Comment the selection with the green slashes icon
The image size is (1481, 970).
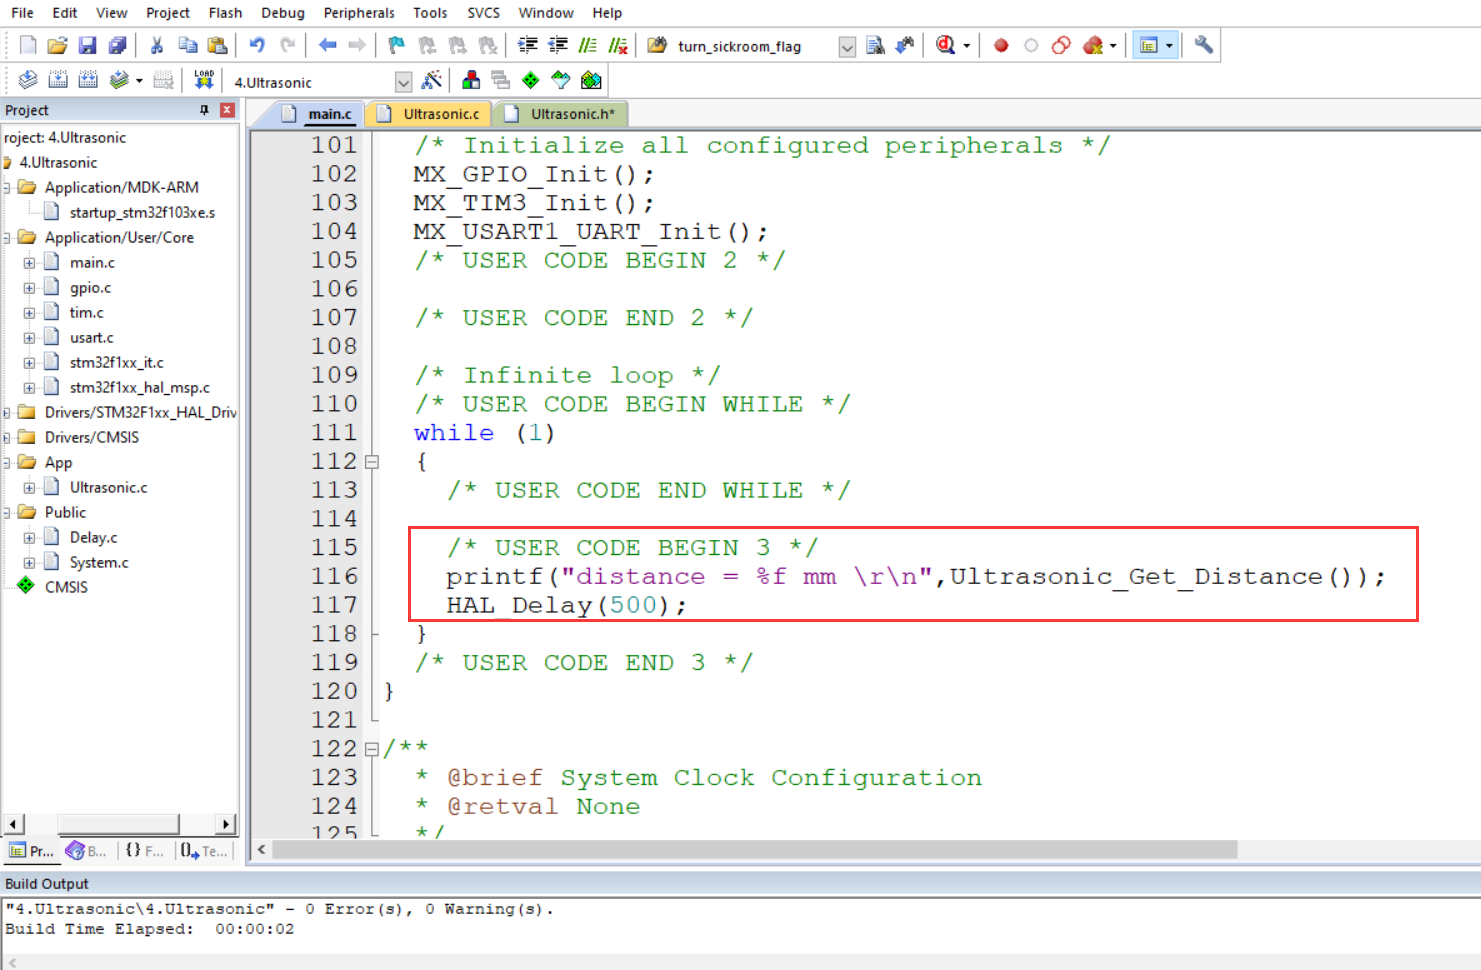588,45
